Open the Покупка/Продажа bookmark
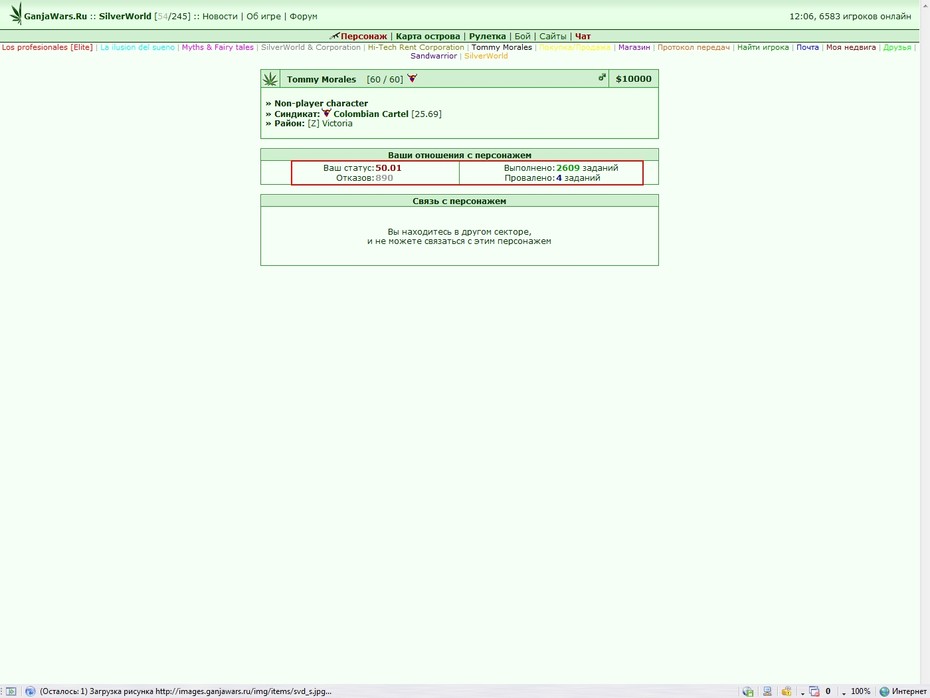The height and width of the screenshot is (698, 930). point(575,47)
